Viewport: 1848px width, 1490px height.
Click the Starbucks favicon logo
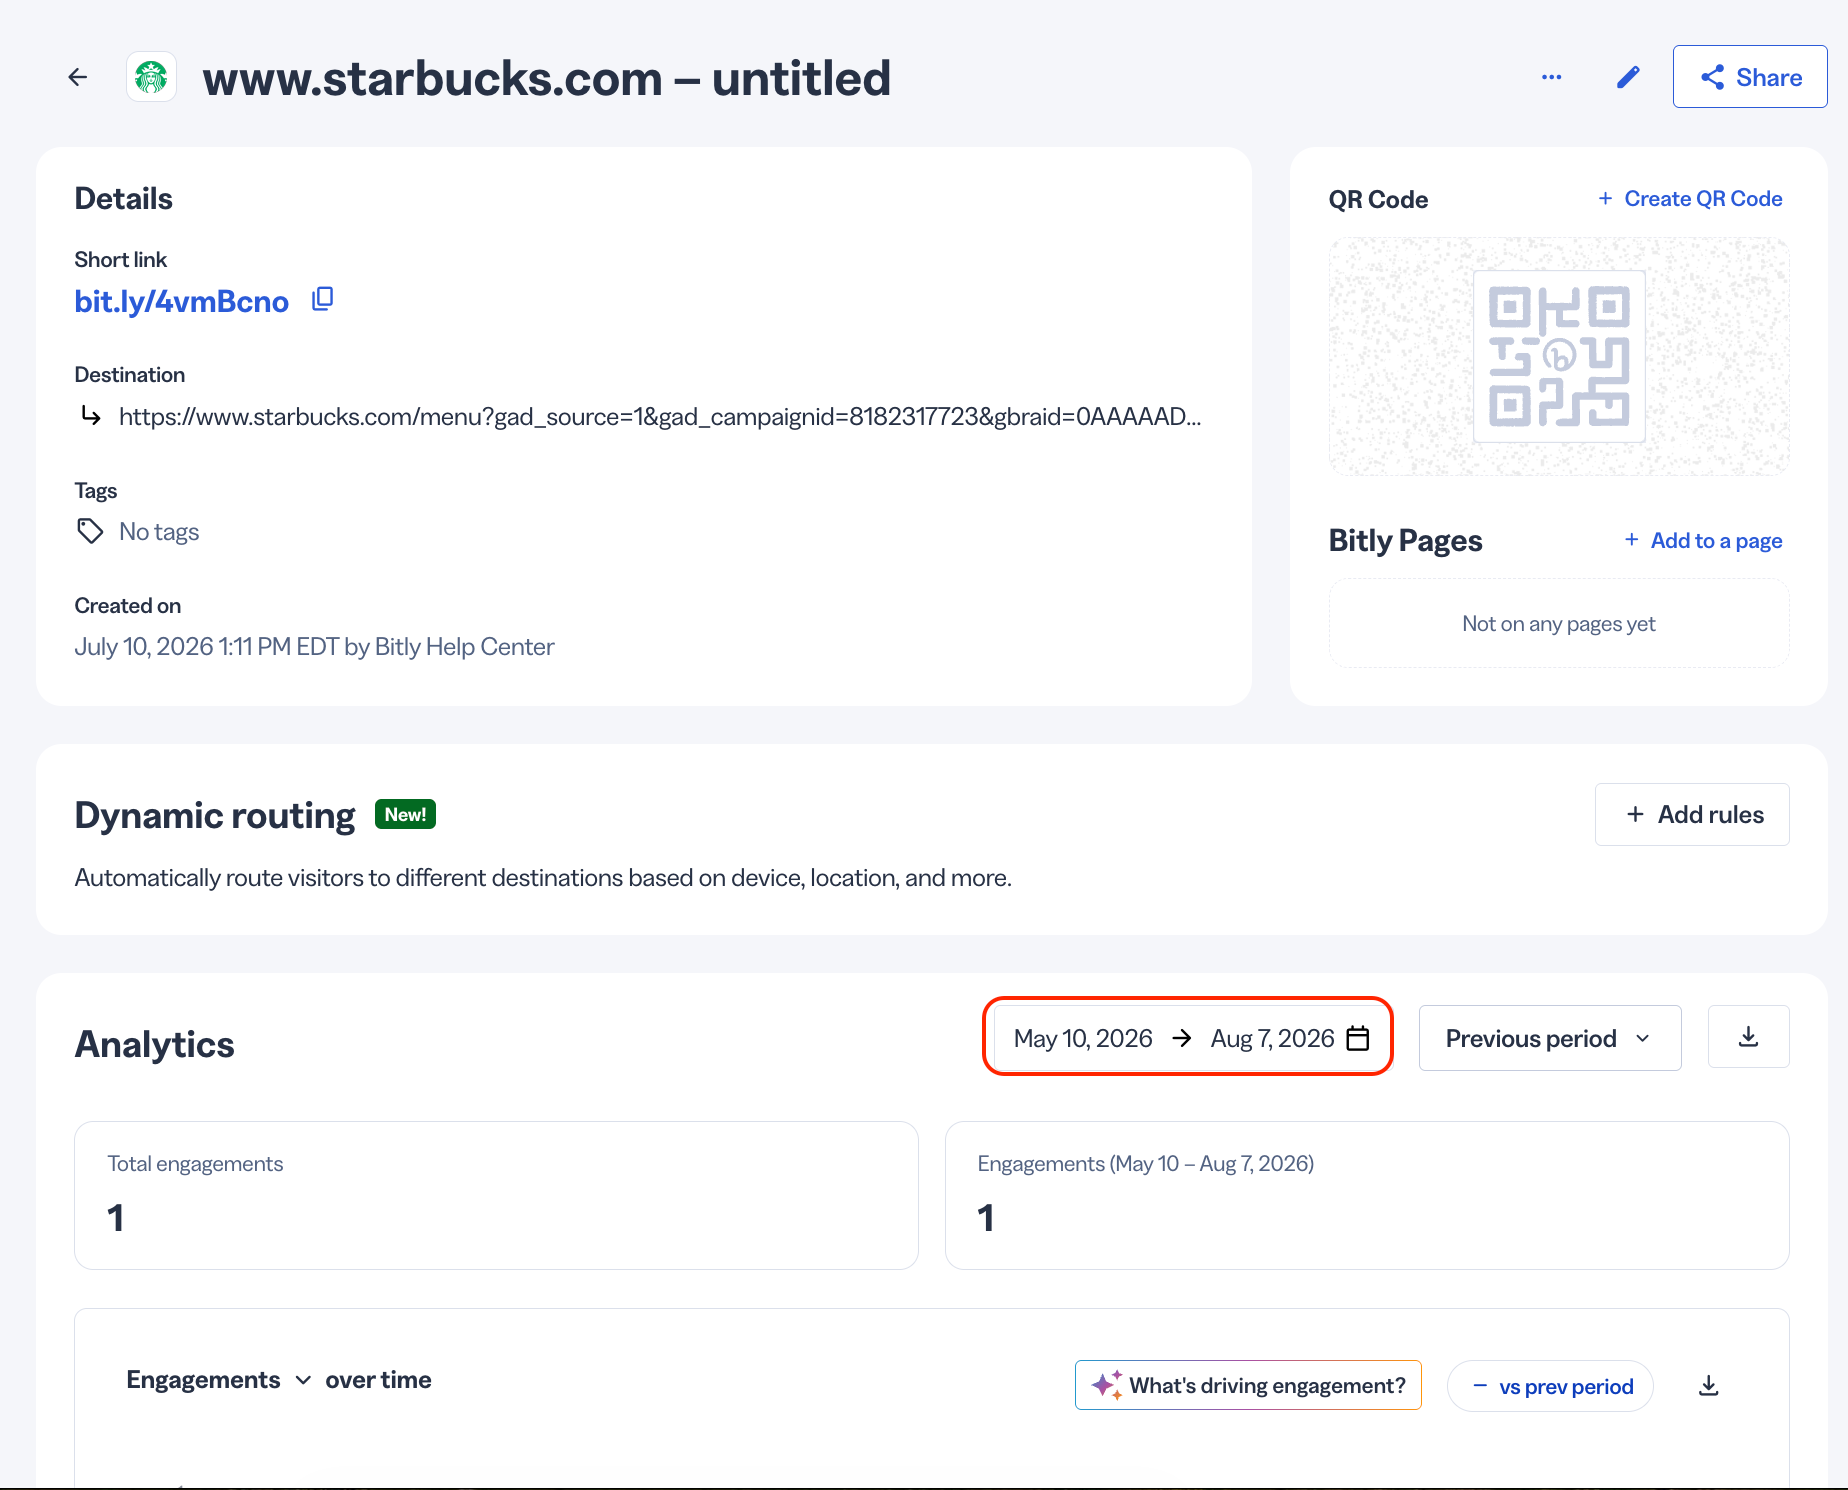pos(152,77)
